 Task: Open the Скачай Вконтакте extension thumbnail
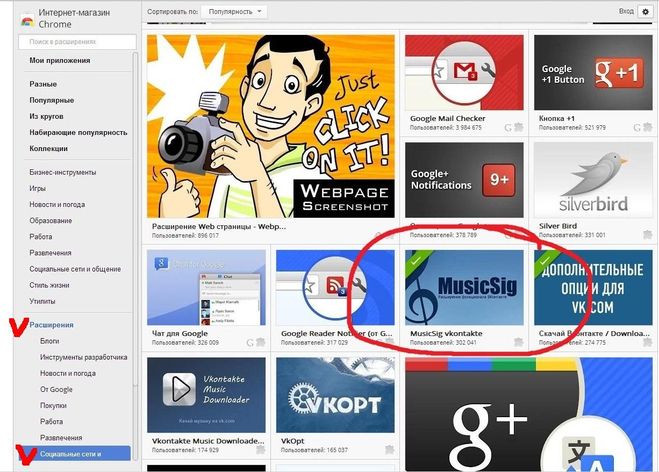(x=593, y=287)
